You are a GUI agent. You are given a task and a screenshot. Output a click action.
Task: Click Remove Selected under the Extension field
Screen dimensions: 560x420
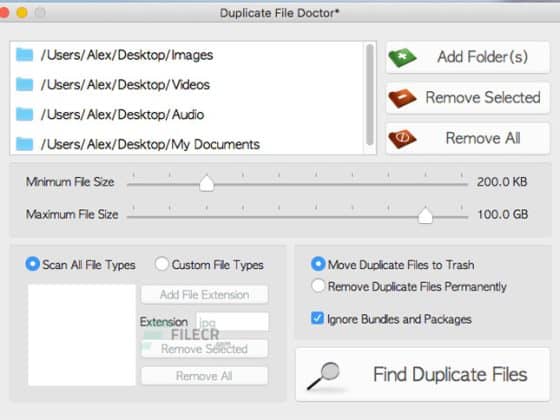(205, 349)
